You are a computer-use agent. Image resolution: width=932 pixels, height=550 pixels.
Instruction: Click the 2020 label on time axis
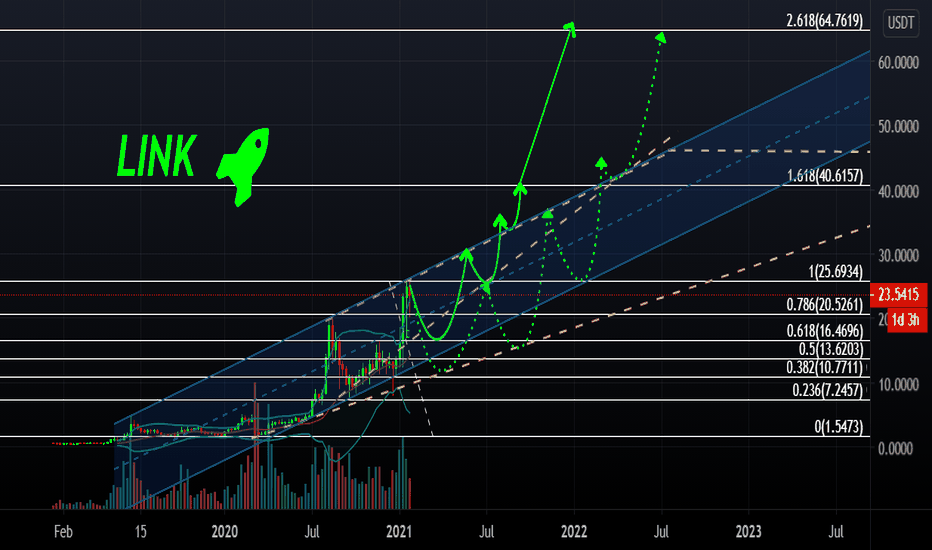(225, 532)
